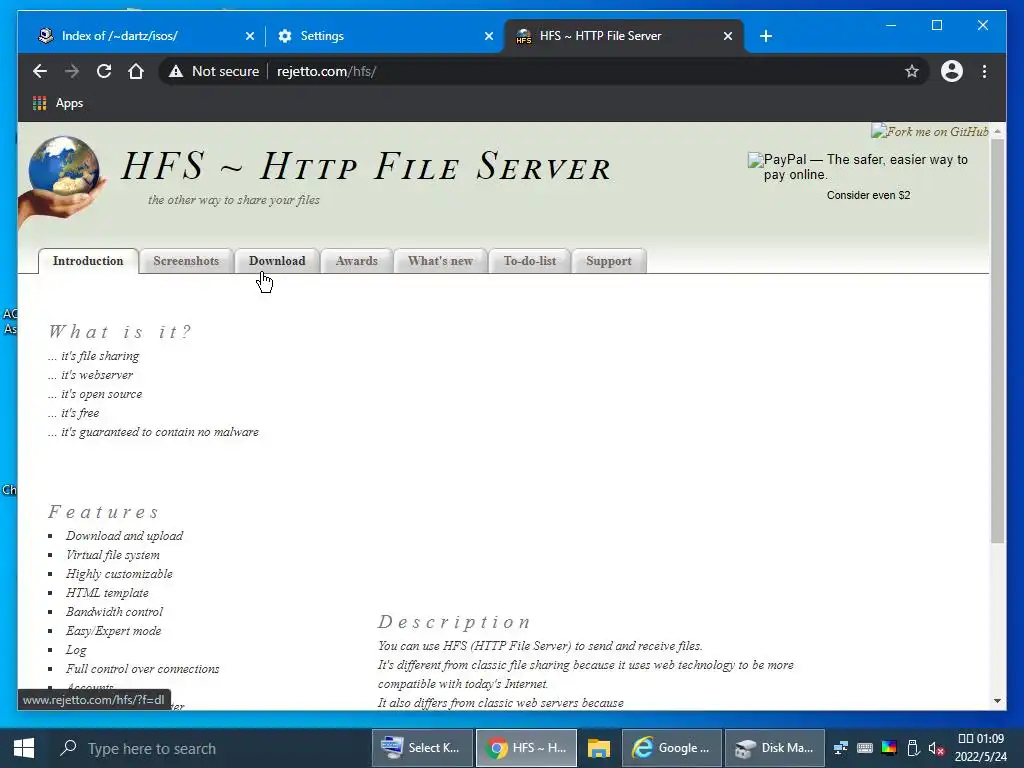
Task: Click the HFS Chrome taskbar button
Action: (526, 748)
